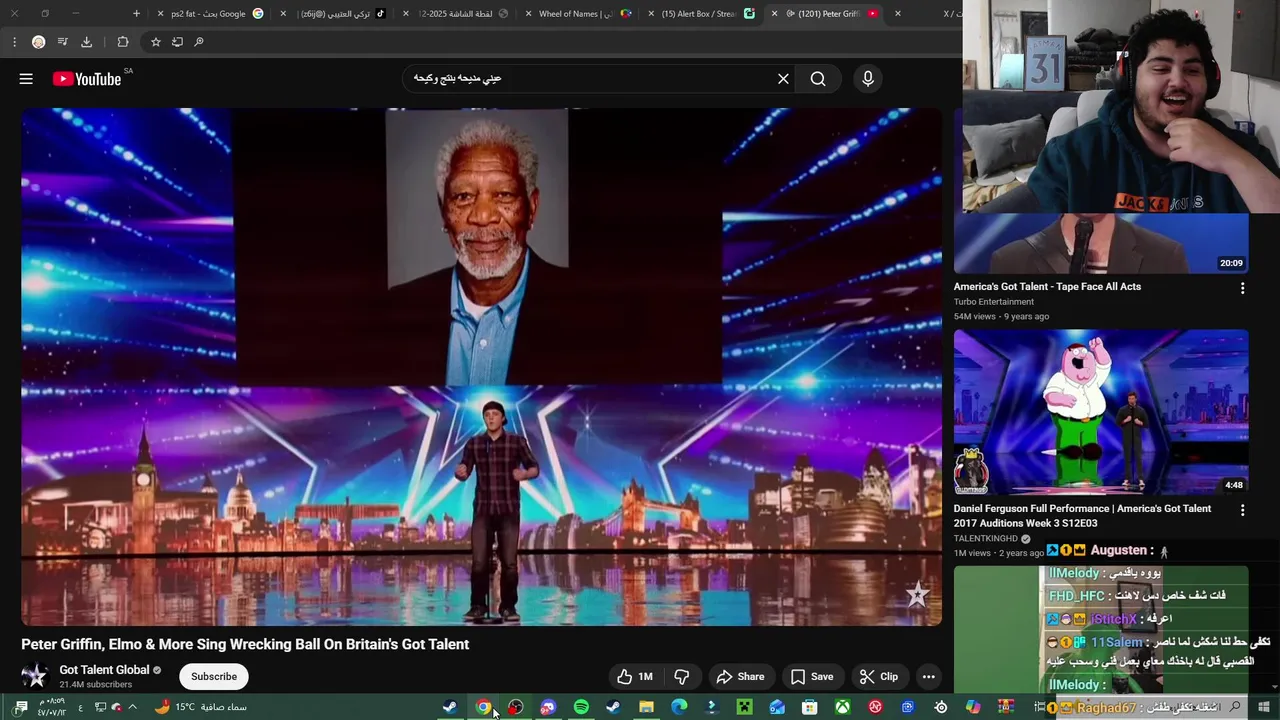Screen dimensions: 1280x720
Task: Close the Alert Box tab
Action: (x=652, y=14)
